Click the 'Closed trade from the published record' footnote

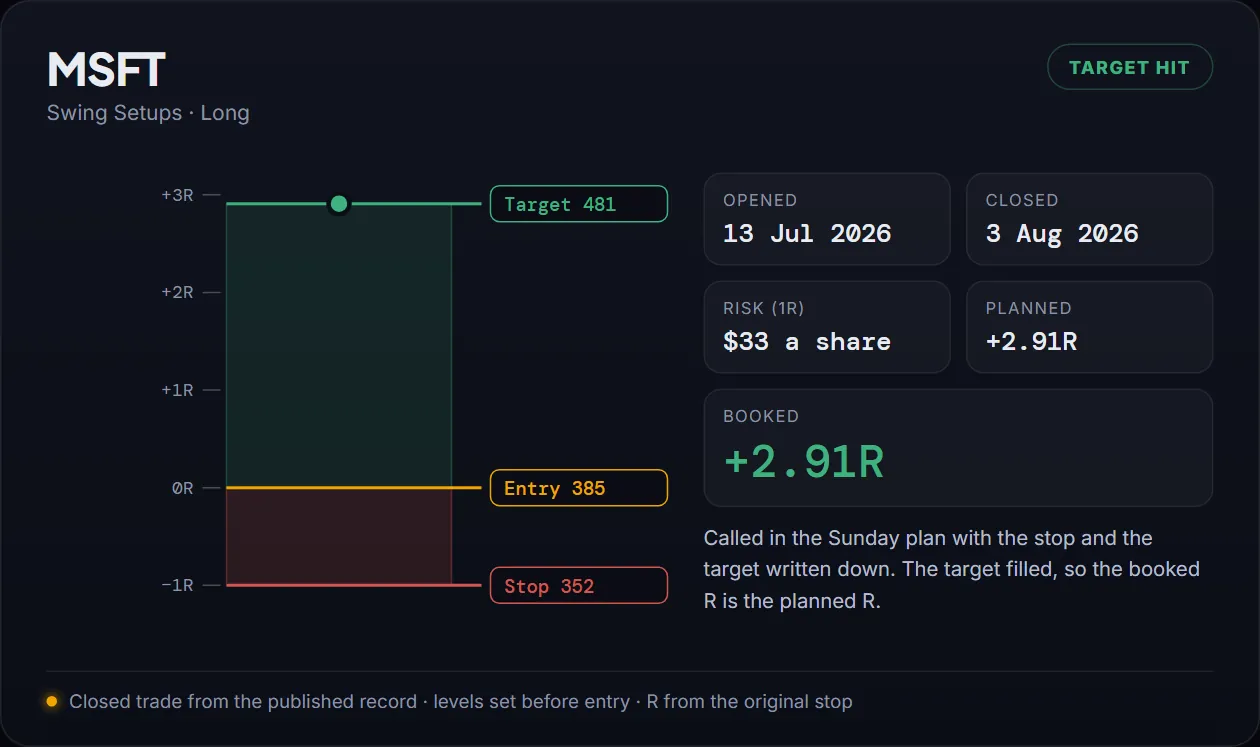461,702
